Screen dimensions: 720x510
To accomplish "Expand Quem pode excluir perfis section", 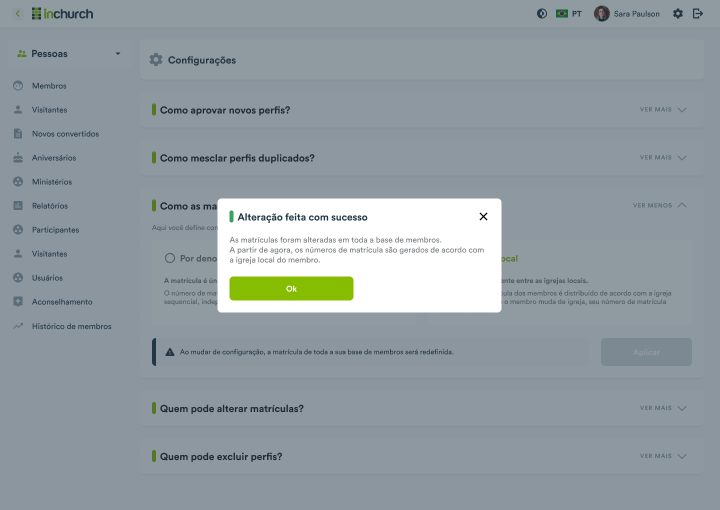I will point(663,456).
